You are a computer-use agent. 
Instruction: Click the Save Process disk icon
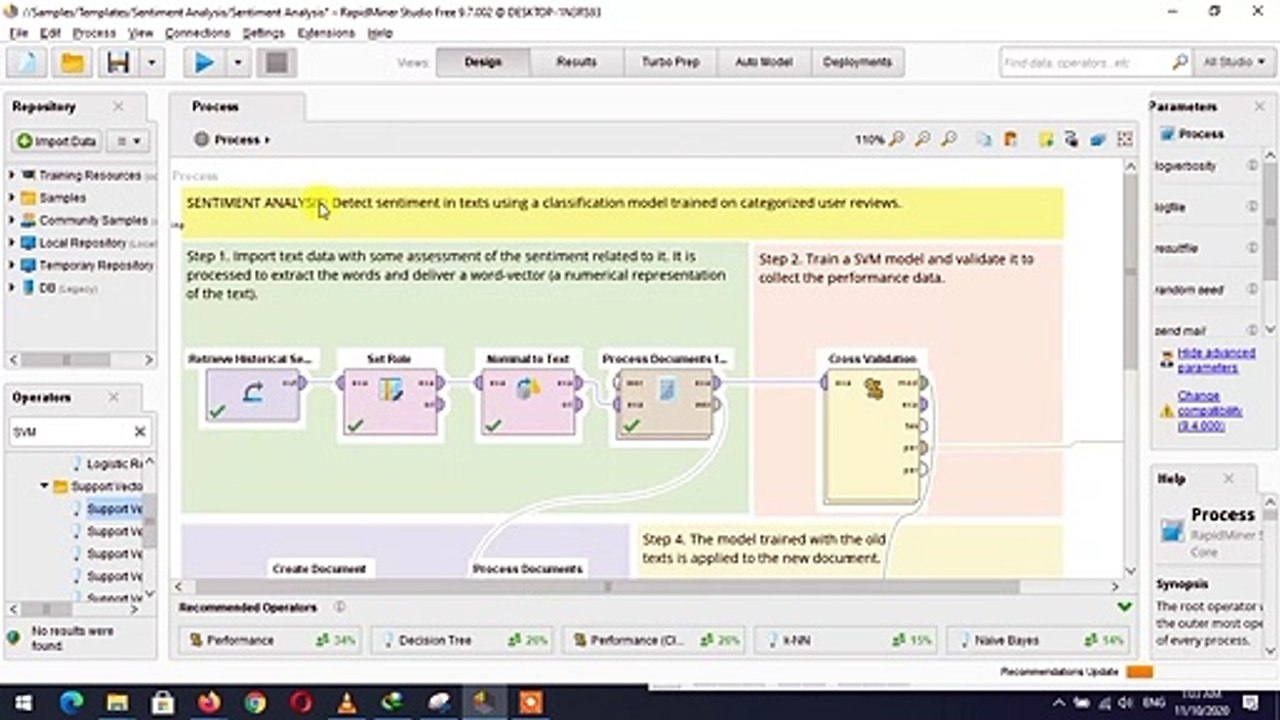tap(119, 63)
